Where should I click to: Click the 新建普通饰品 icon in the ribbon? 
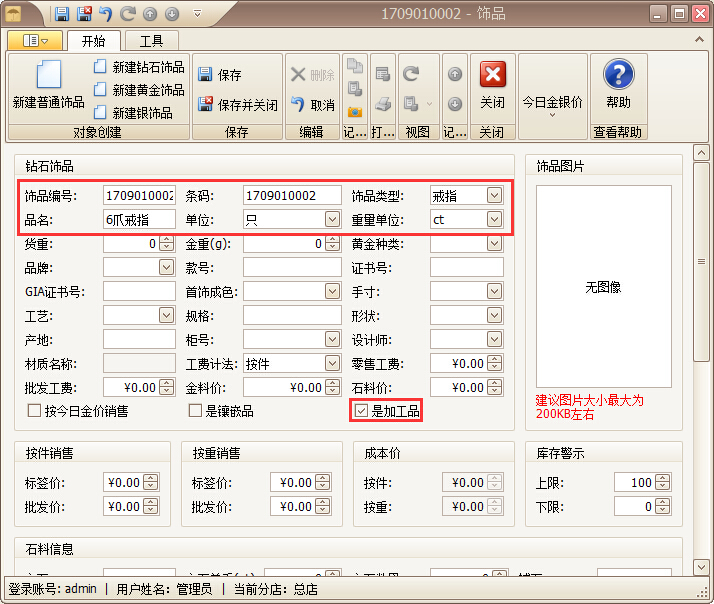pos(48,76)
